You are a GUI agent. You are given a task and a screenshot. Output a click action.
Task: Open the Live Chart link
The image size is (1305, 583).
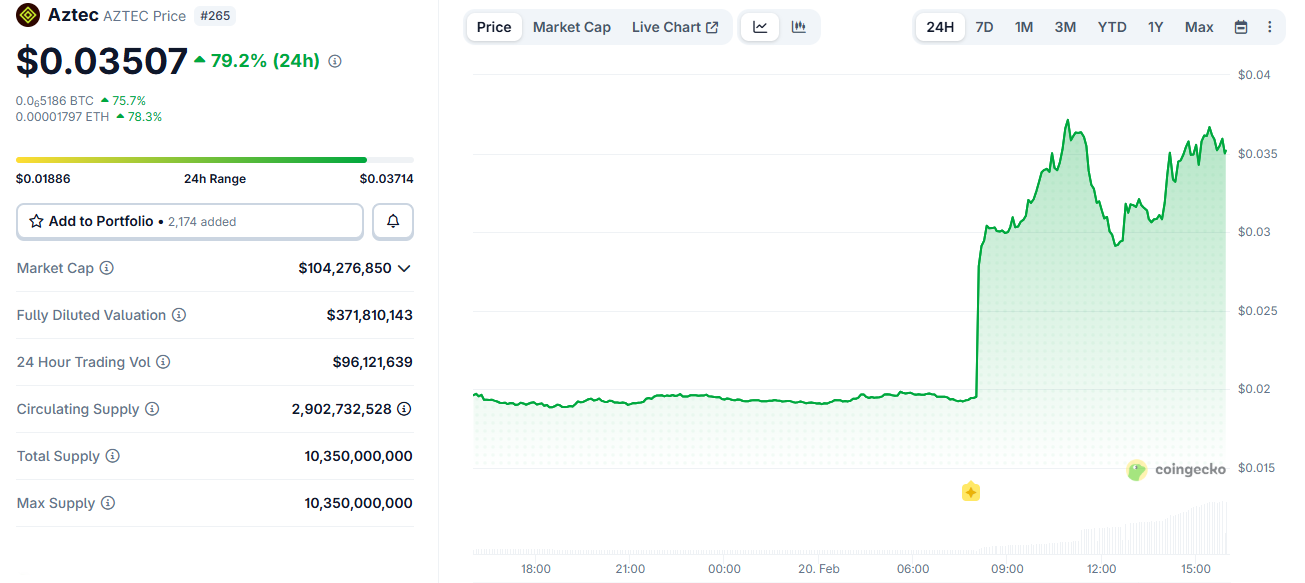tap(675, 27)
